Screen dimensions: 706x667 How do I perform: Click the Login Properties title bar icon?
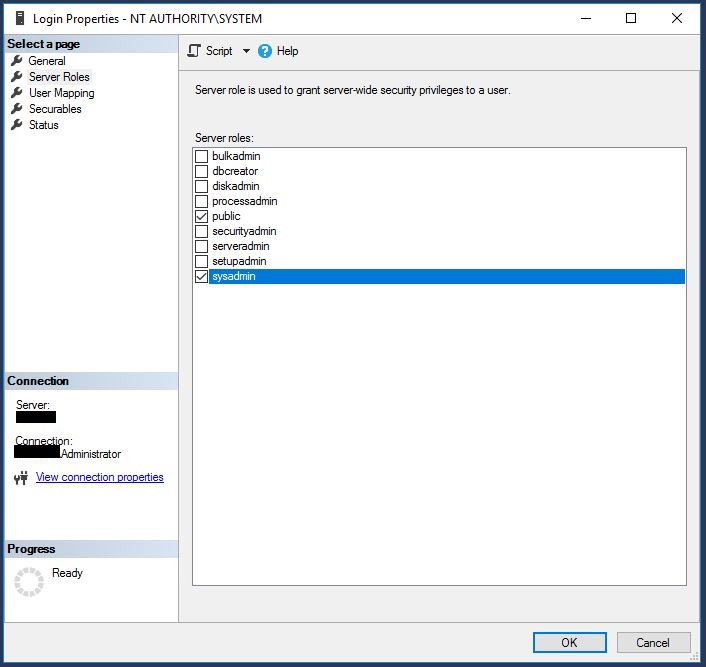tap(17, 18)
